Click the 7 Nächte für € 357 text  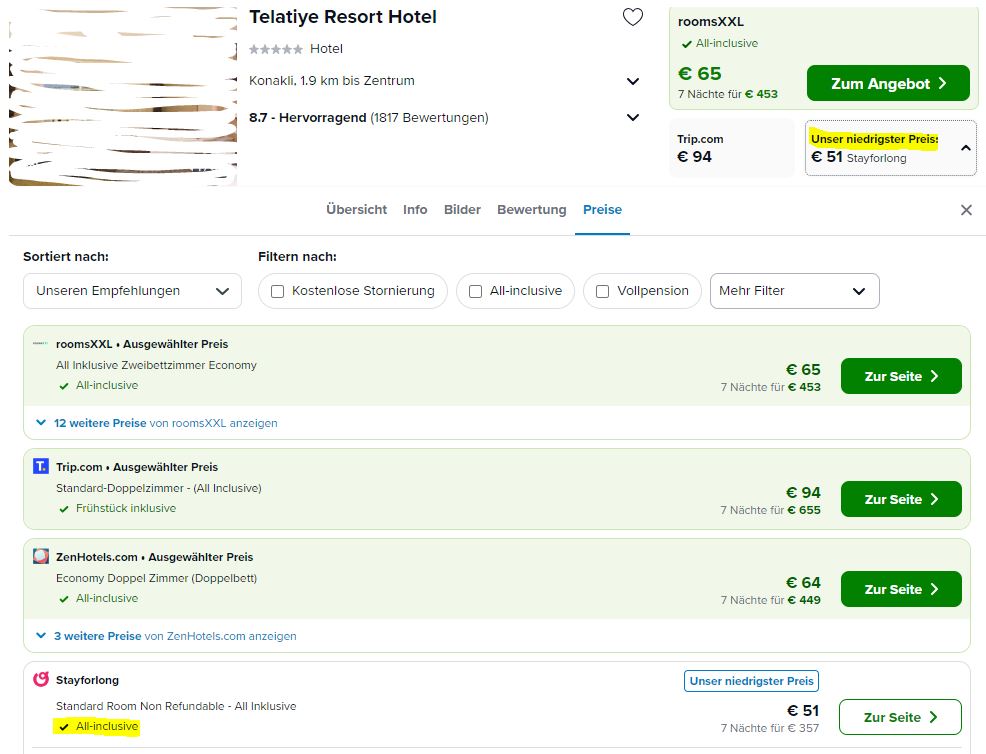tap(770, 728)
